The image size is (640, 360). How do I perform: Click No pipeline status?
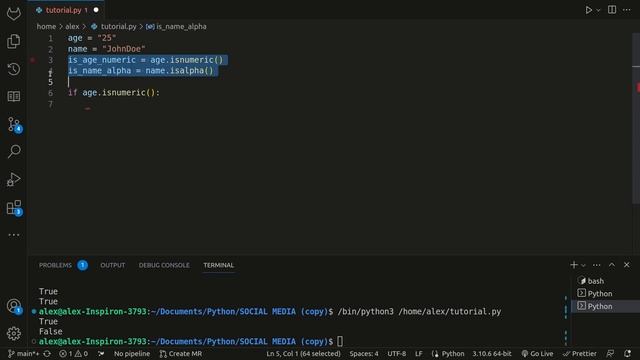(x=132, y=353)
